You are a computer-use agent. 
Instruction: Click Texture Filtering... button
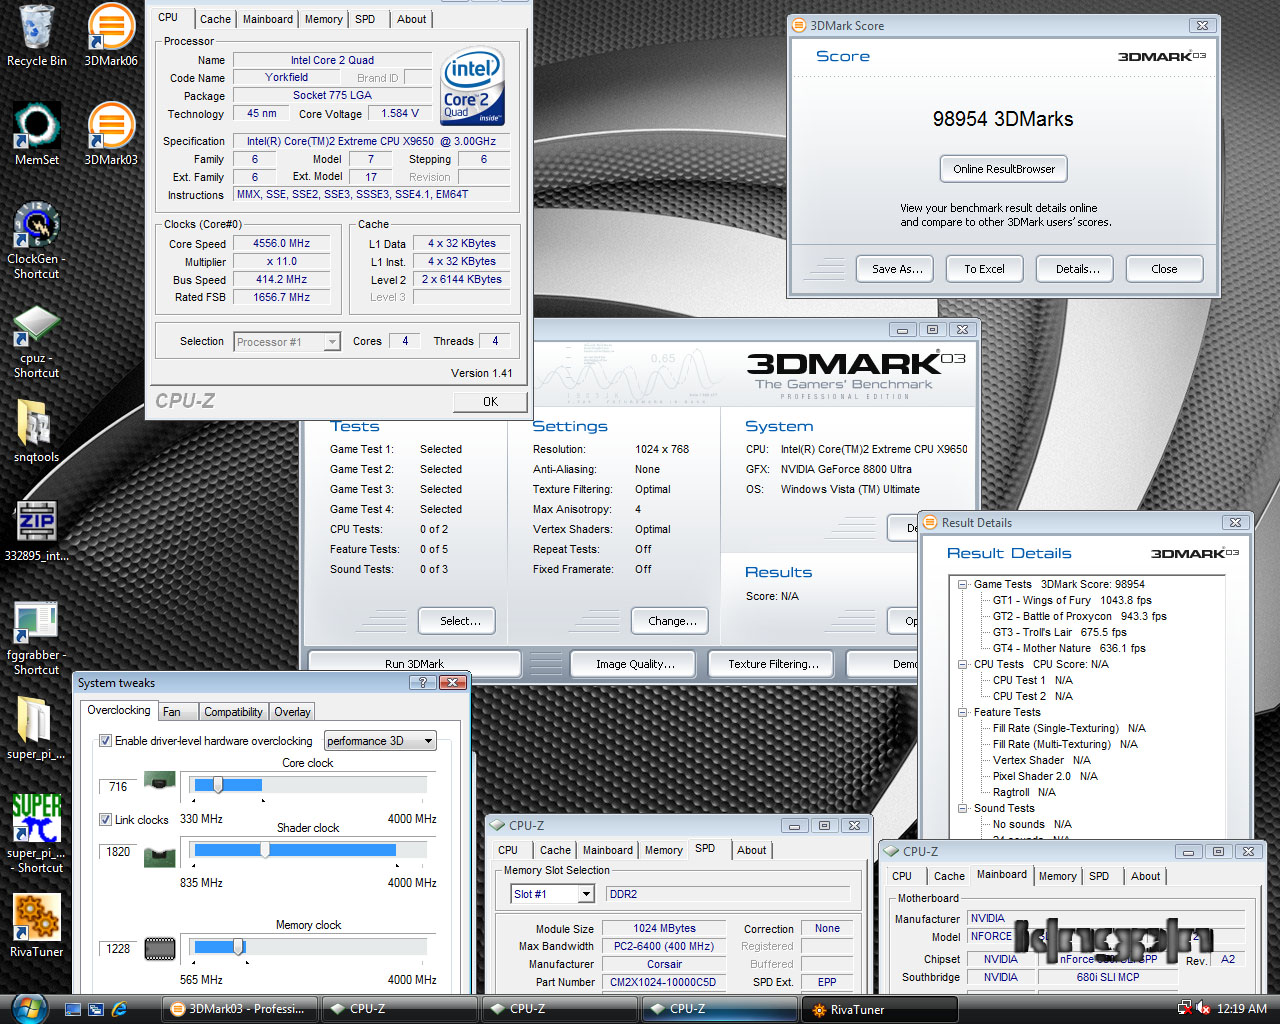[x=772, y=664]
